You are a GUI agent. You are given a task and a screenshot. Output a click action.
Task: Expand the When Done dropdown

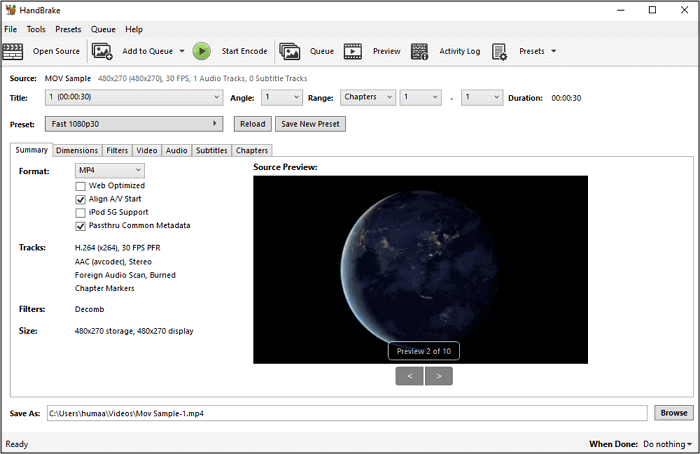pyautogui.click(x=667, y=443)
